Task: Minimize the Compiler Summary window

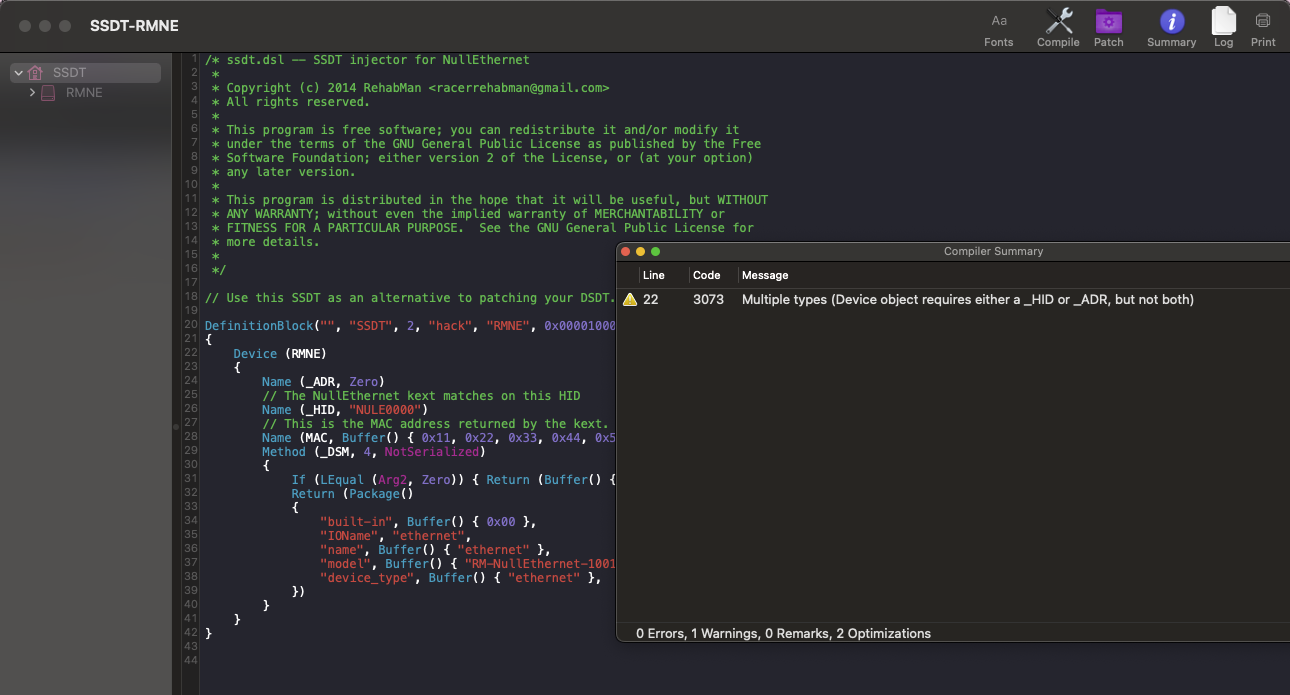Action: (x=641, y=252)
